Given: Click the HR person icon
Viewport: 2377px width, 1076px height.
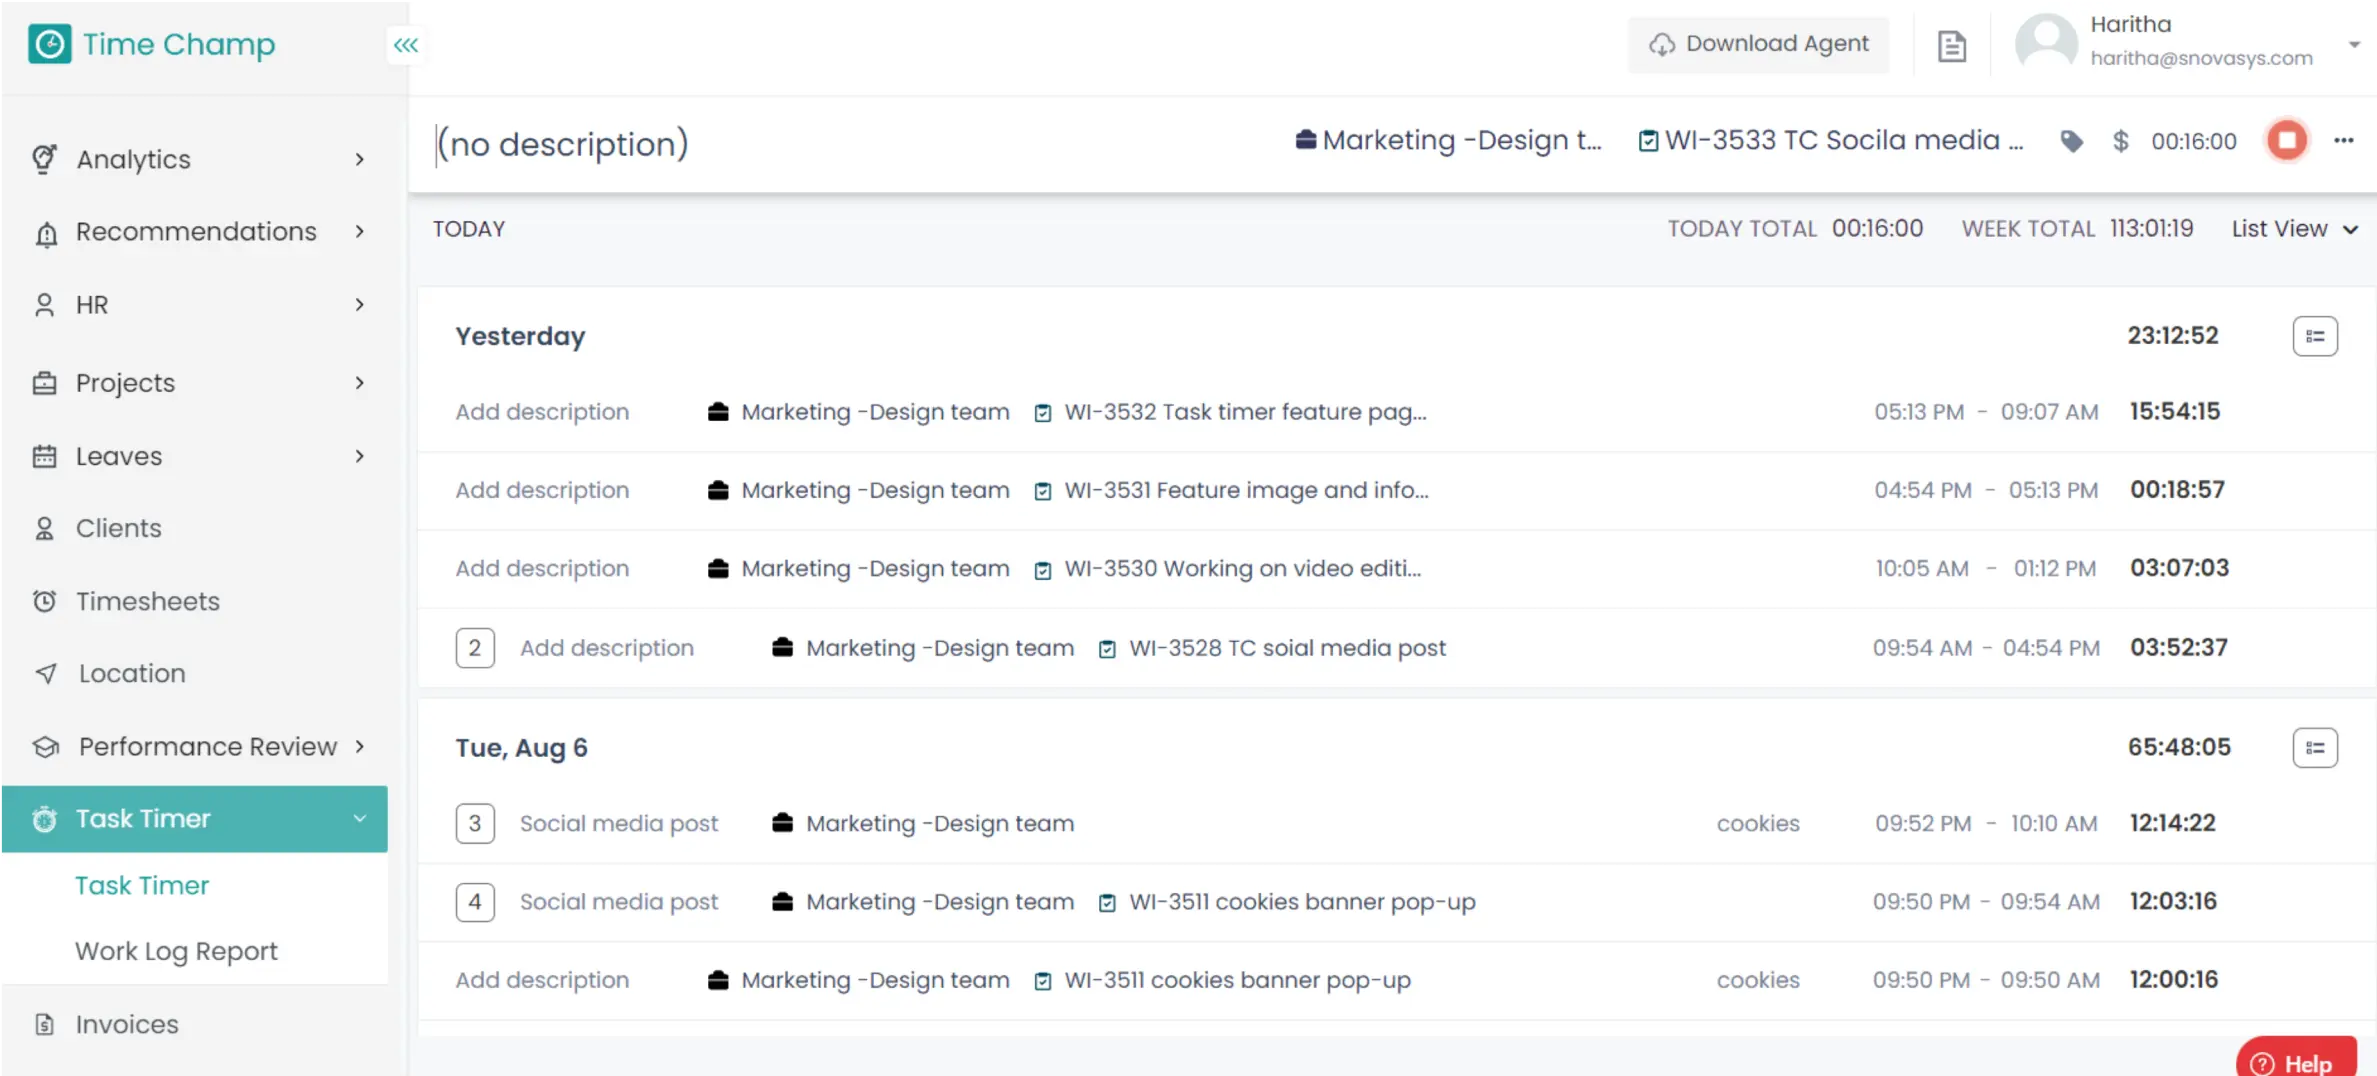Looking at the screenshot, I should [x=44, y=305].
